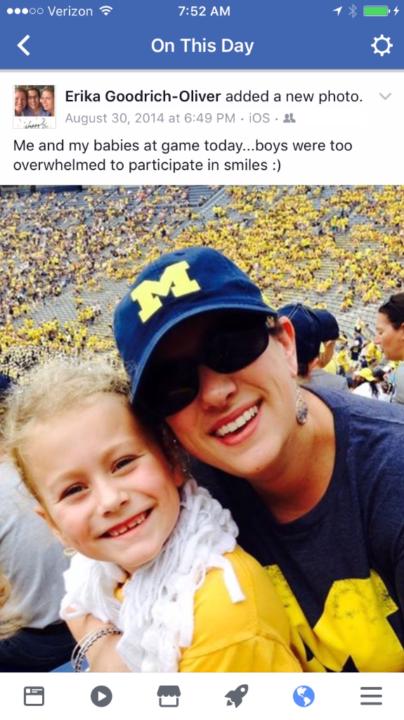Go back using the left chevron arrow
This screenshot has height=720, width=404.
tap(23, 45)
